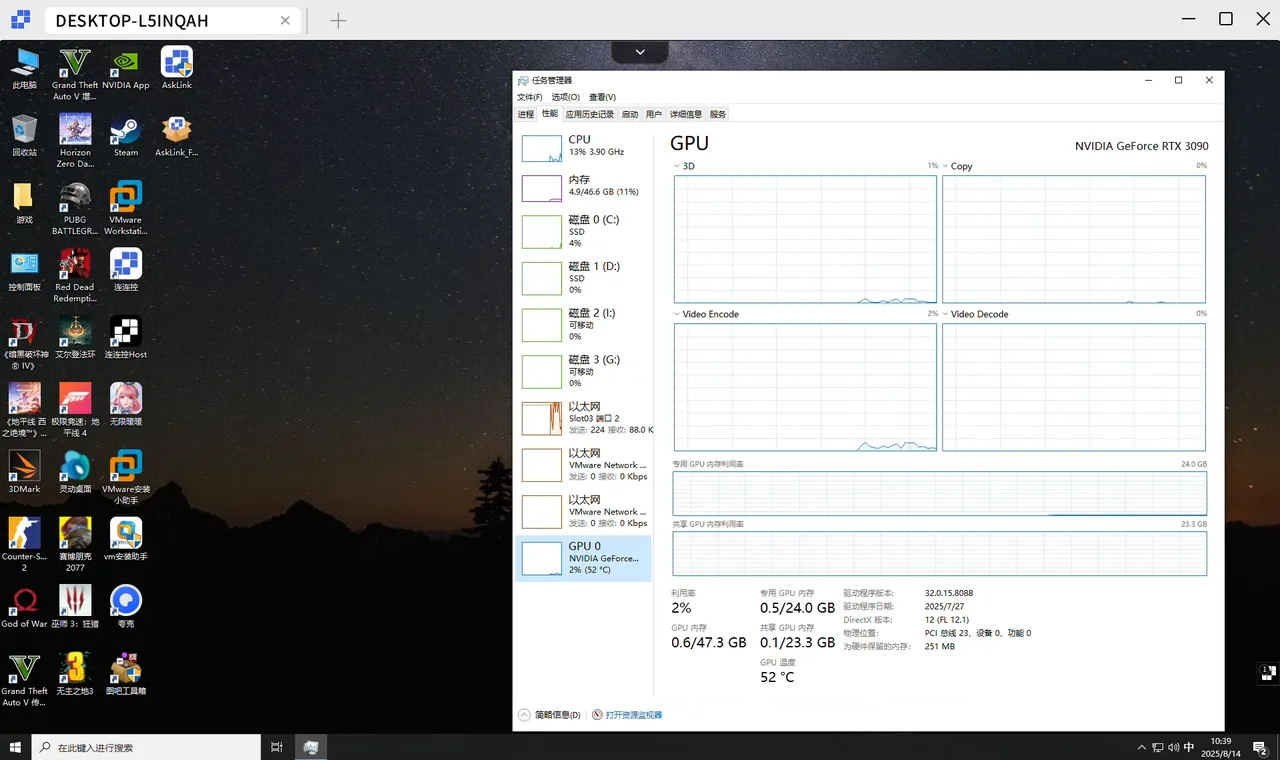Image resolution: width=1280 pixels, height=760 pixels.
Task: Open the 极限竞速:地平线 4 shortcut
Action: point(75,410)
